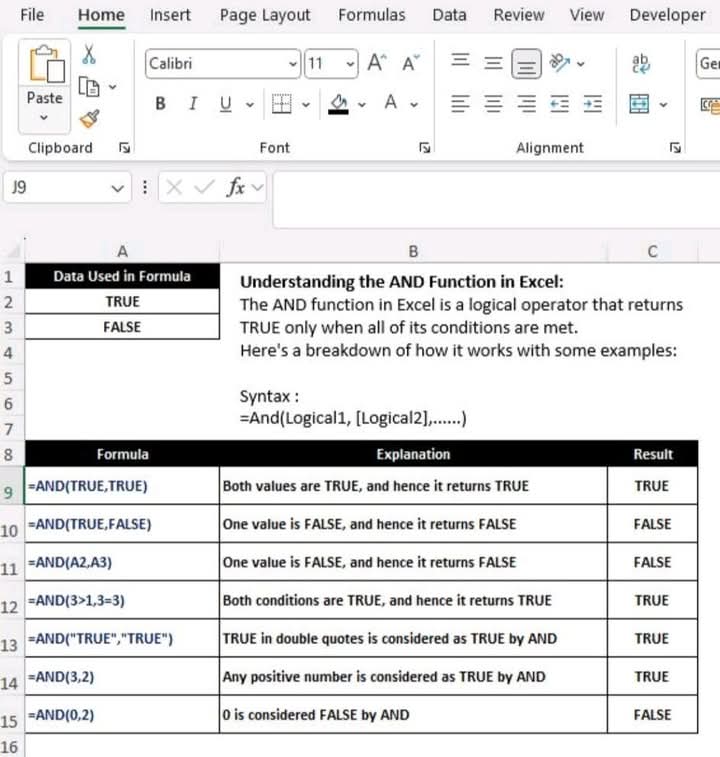Click into the formula bar
This screenshot has height=757, width=720.
pyautogui.click(x=496, y=199)
